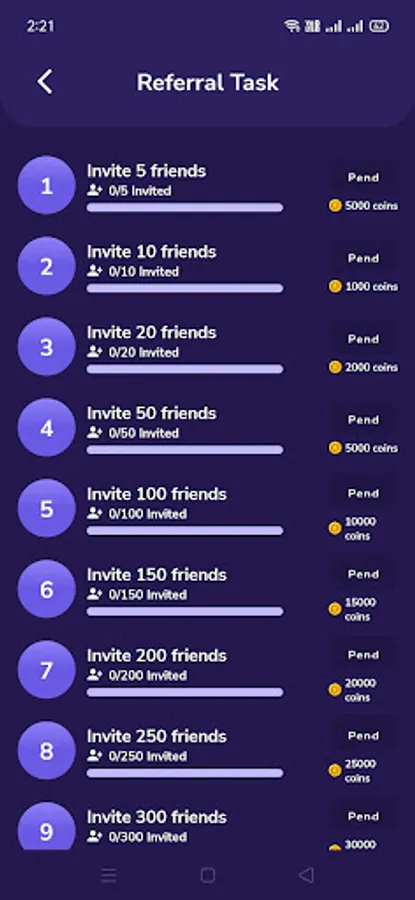Click the invited-person icon beside 0/100 Invited

[95, 513]
